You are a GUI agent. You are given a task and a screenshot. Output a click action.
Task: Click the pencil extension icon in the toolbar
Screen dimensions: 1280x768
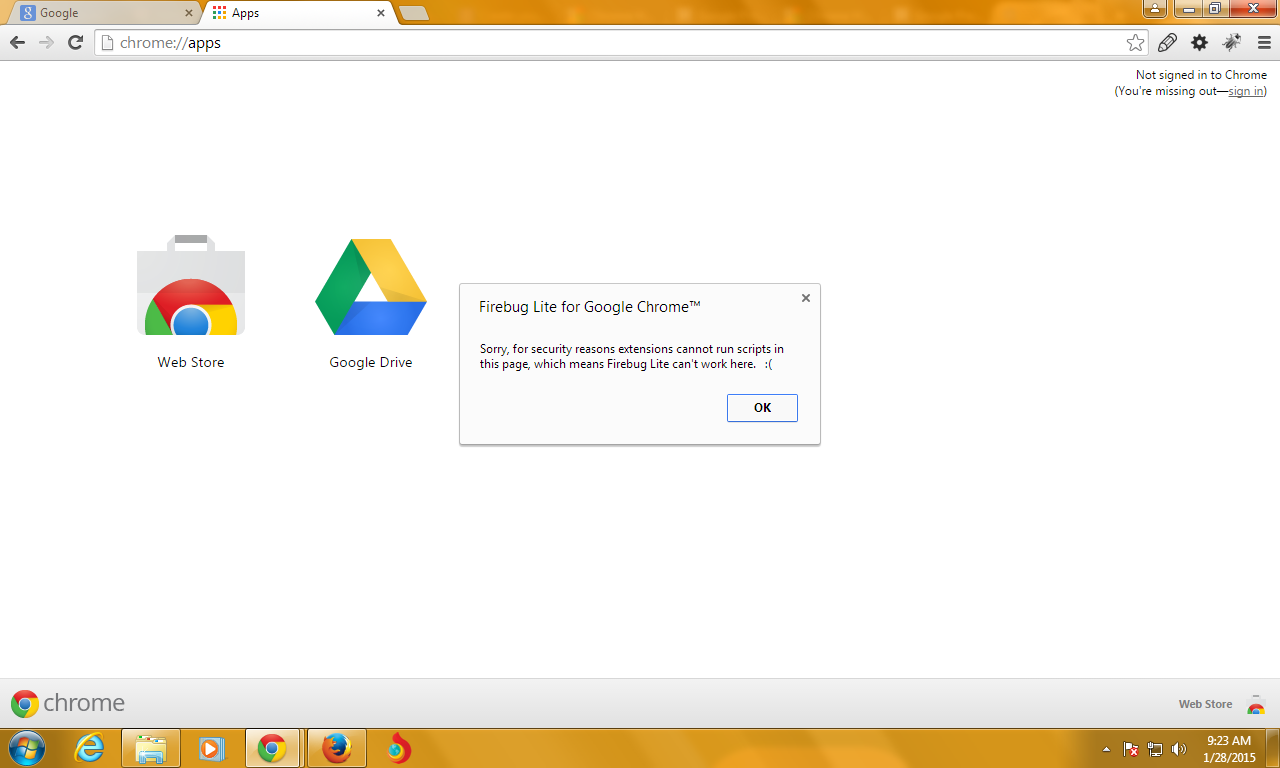[1167, 43]
